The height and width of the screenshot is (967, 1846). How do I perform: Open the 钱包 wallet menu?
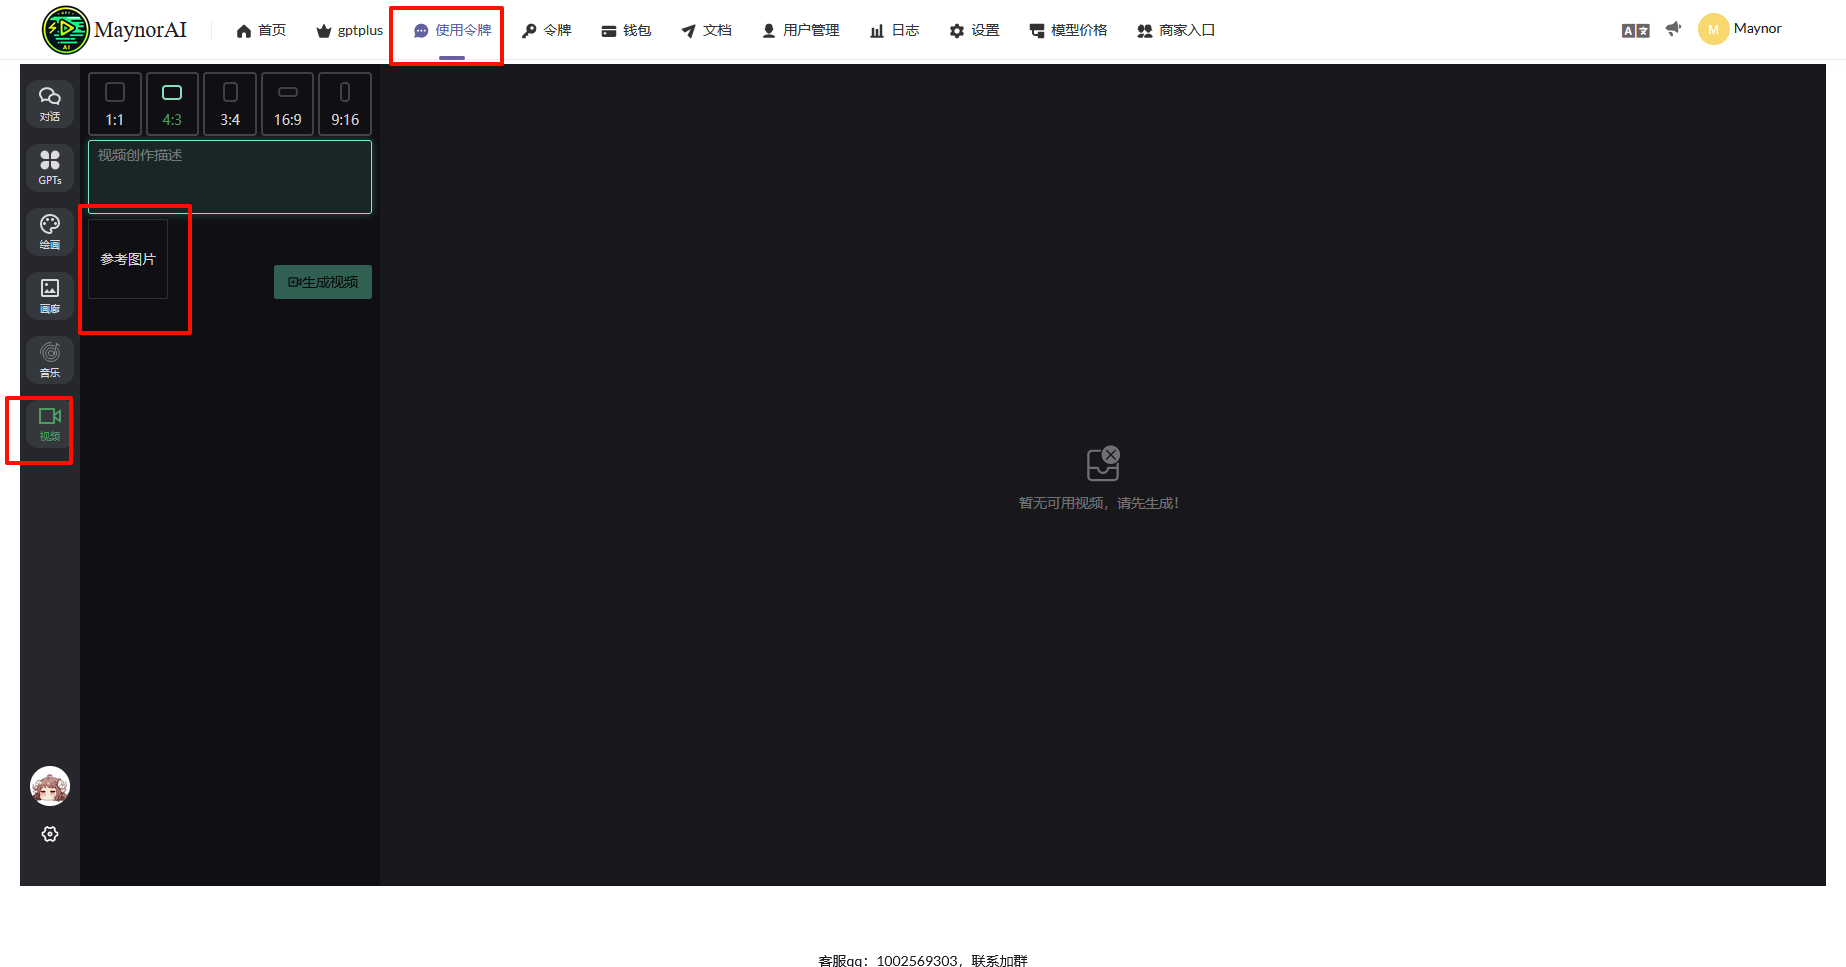[626, 31]
